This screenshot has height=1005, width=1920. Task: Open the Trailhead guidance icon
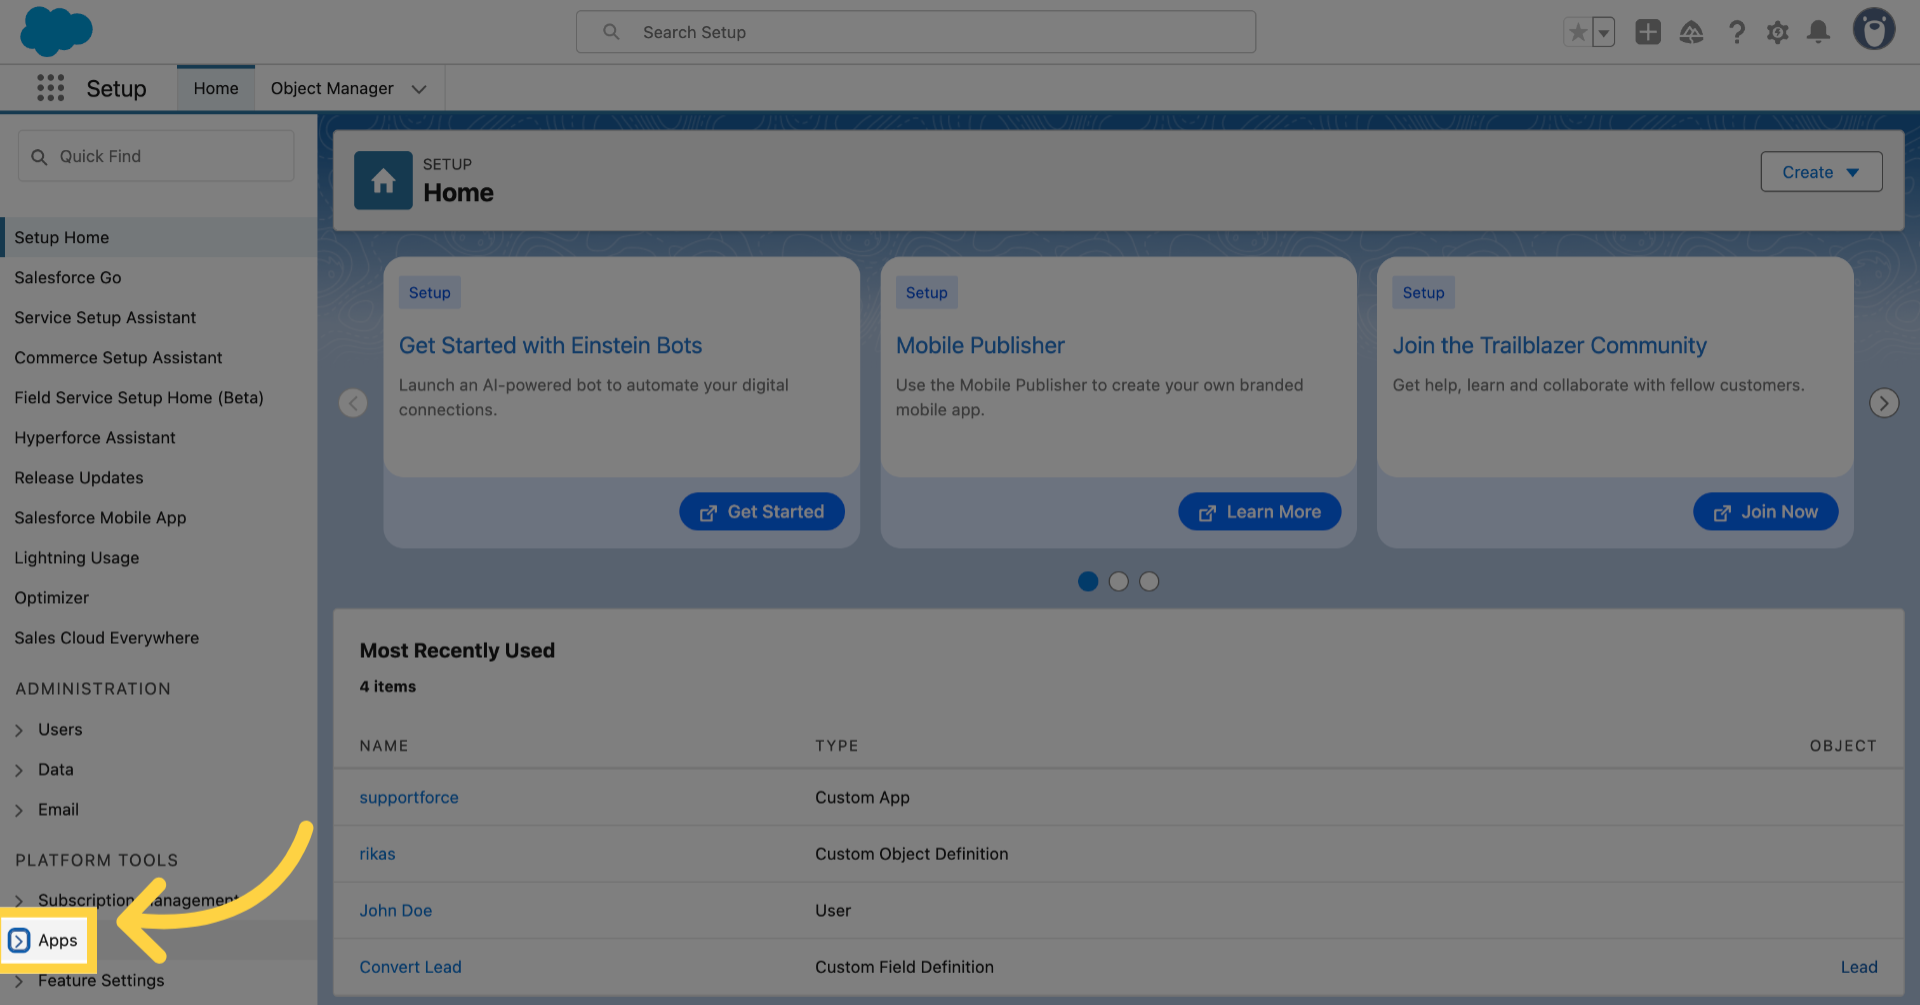pos(1691,32)
